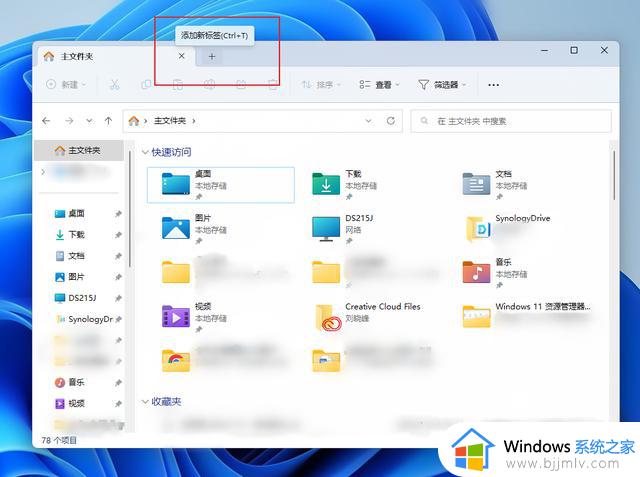Open the 排序 sort dropdown
Image resolution: width=640 pixels, height=477 pixels.
point(321,84)
